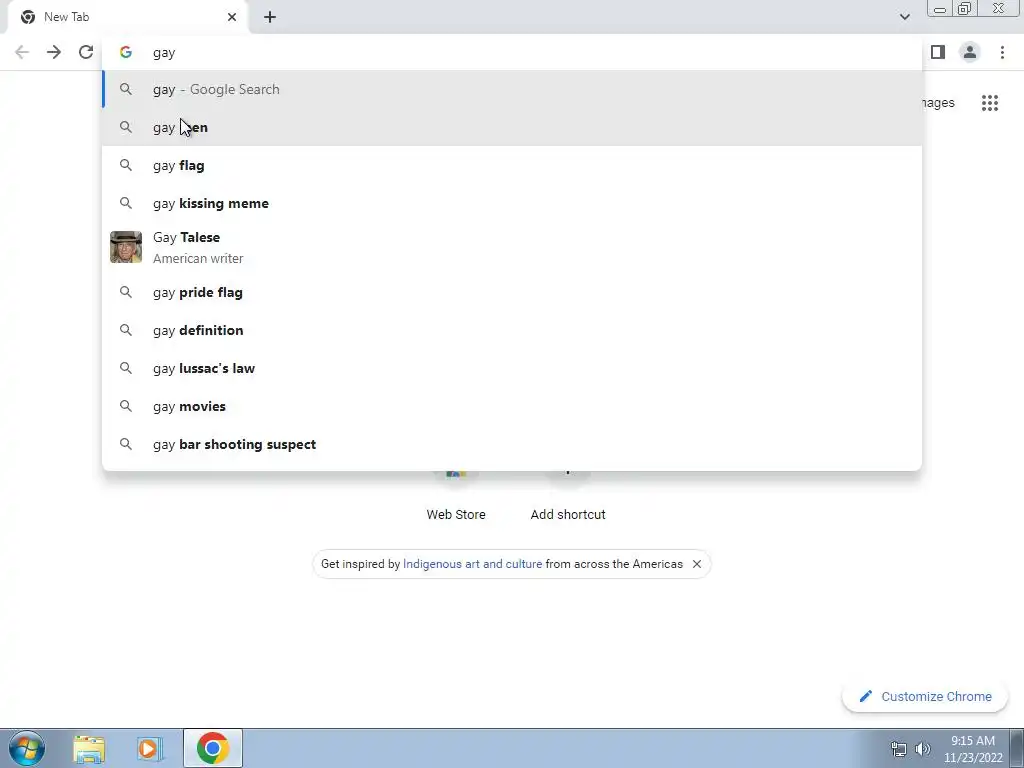Screen dimensions: 1024x768
Task: Open a new tab with plus button
Action: (270, 17)
